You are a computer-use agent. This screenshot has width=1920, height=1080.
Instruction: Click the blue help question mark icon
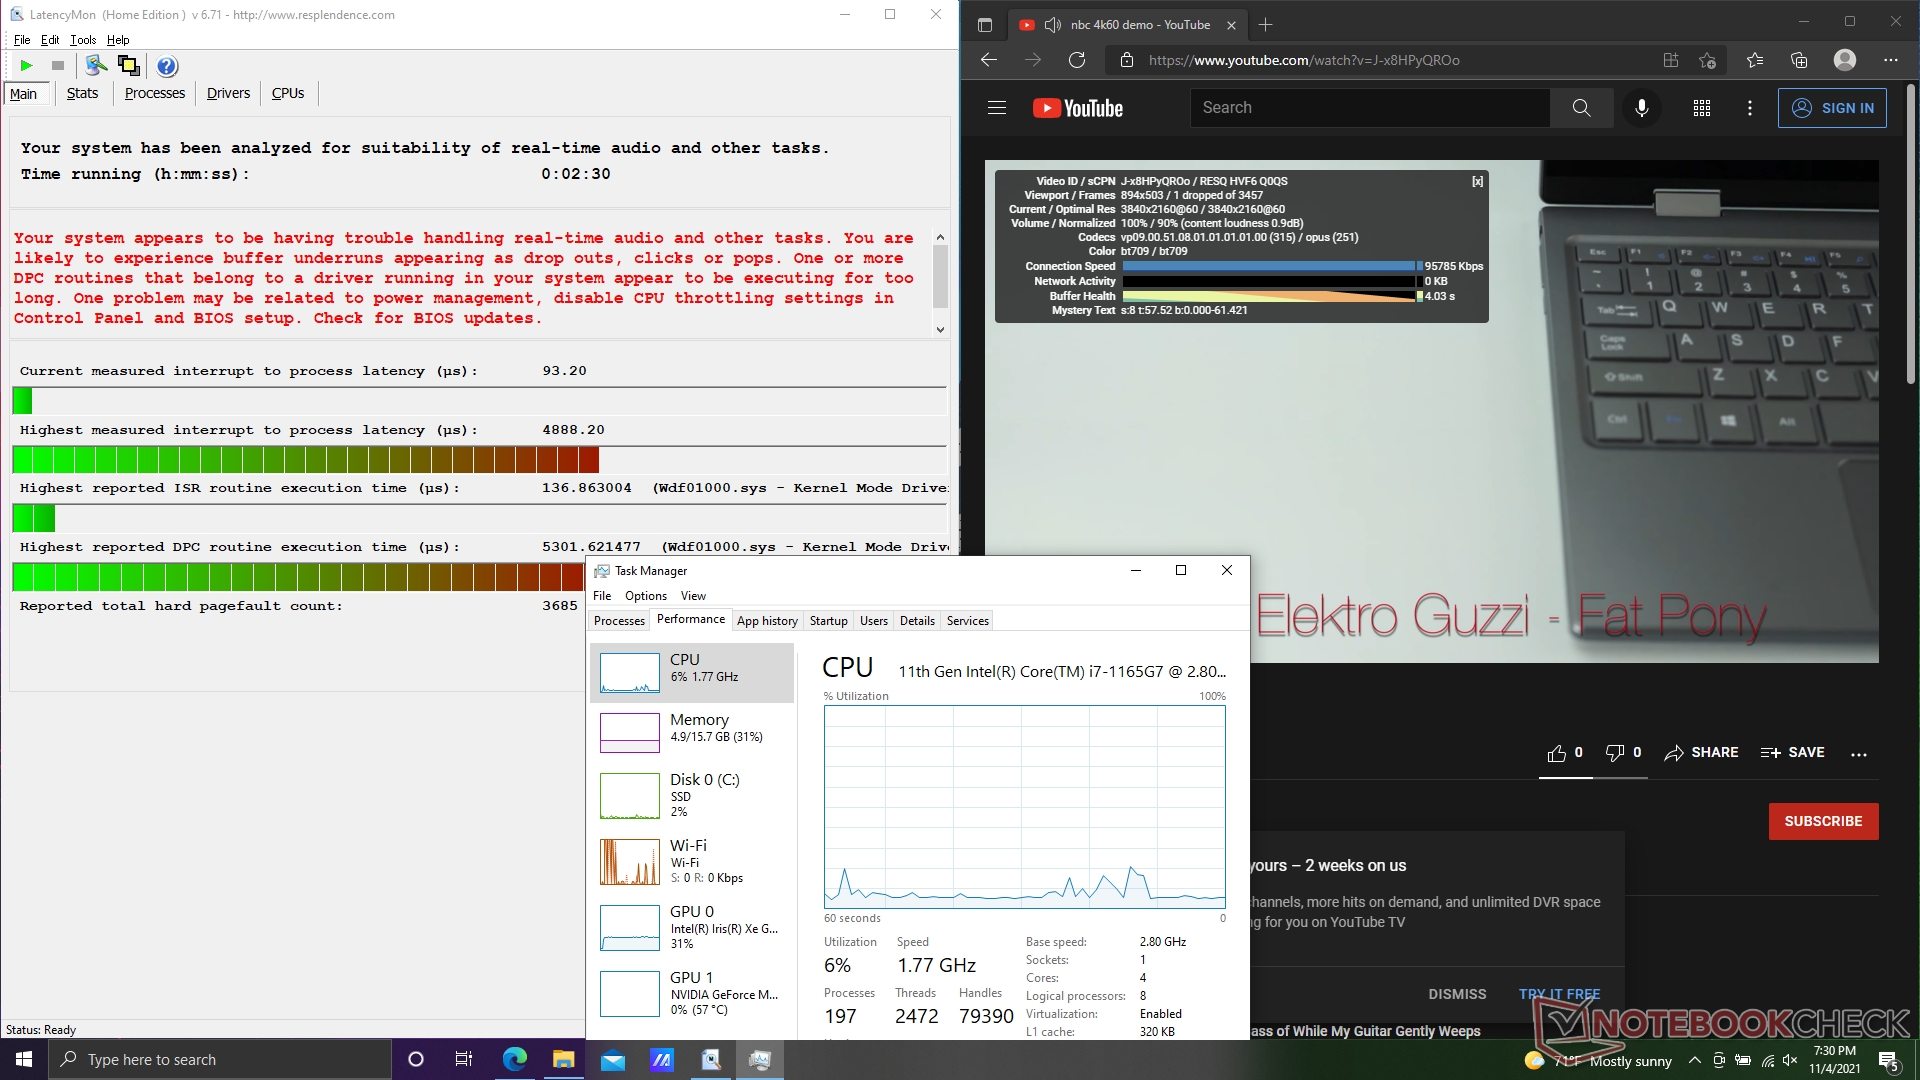[x=167, y=66]
